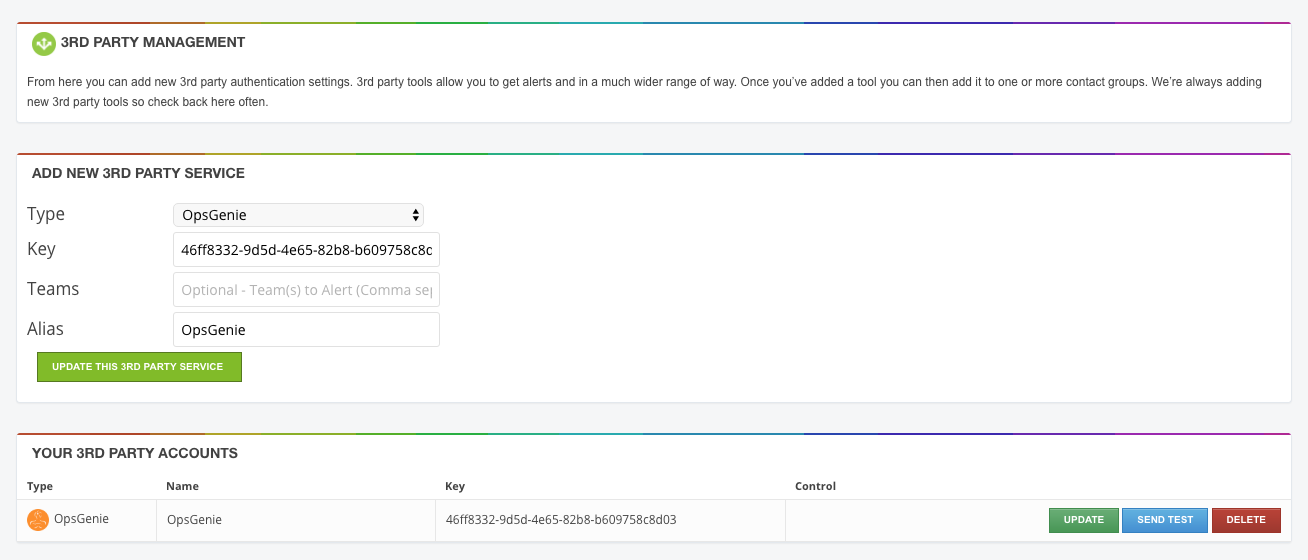The width and height of the screenshot is (1308, 560).
Task: Click the Type column header
Action: tap(40, 486)
